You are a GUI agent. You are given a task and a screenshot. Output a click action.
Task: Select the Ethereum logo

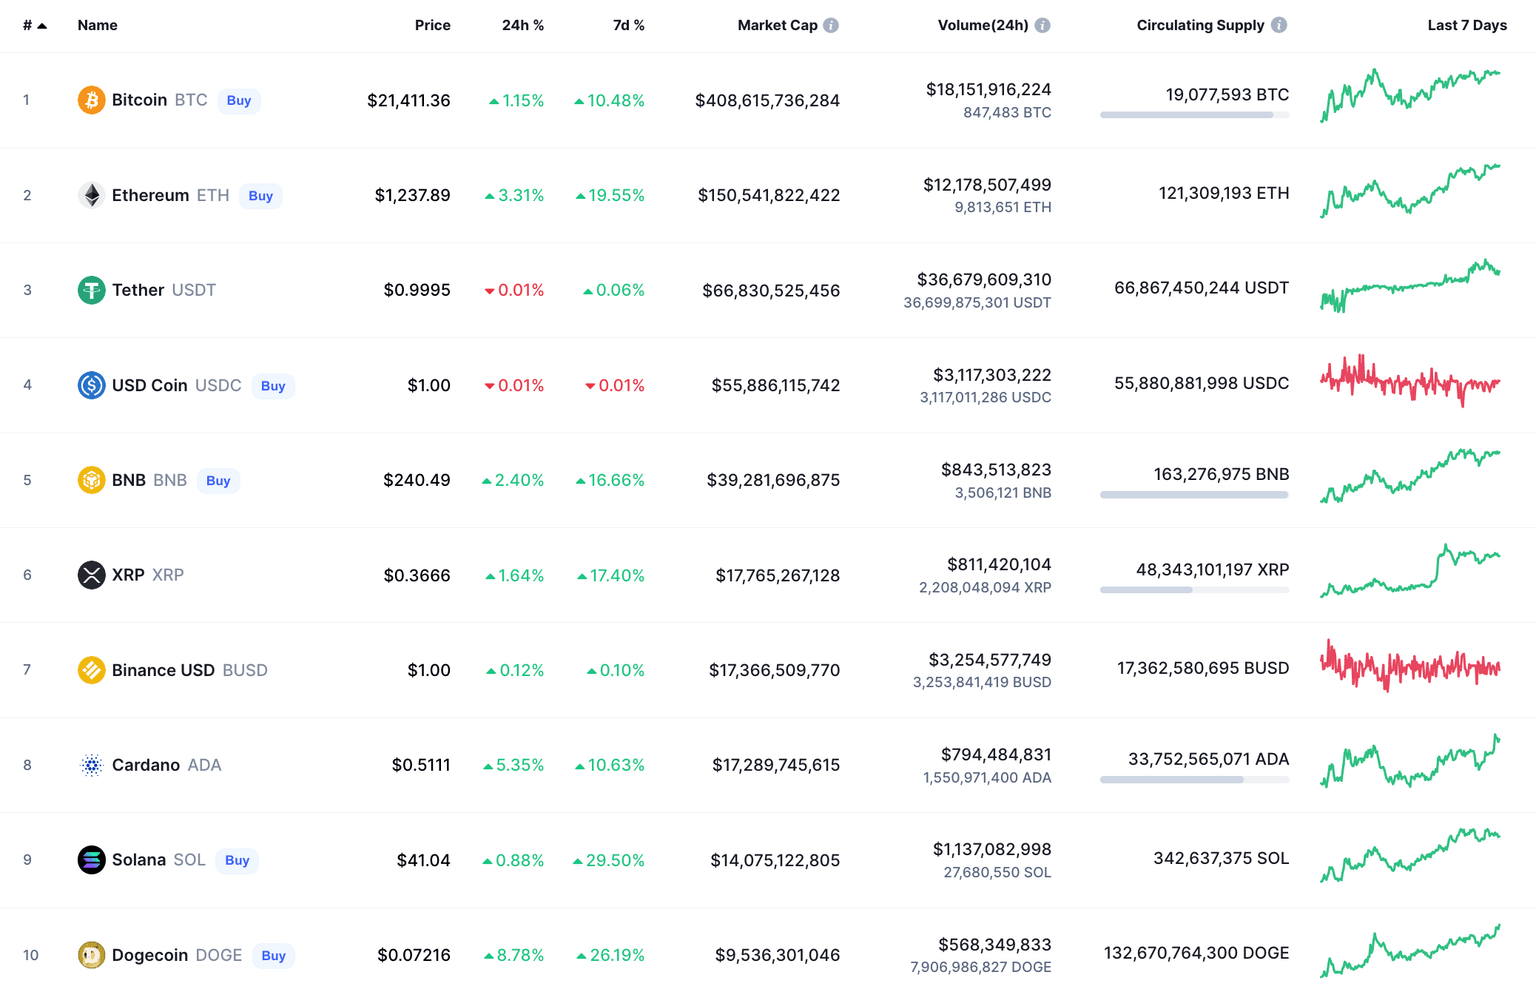click(91, 195)
